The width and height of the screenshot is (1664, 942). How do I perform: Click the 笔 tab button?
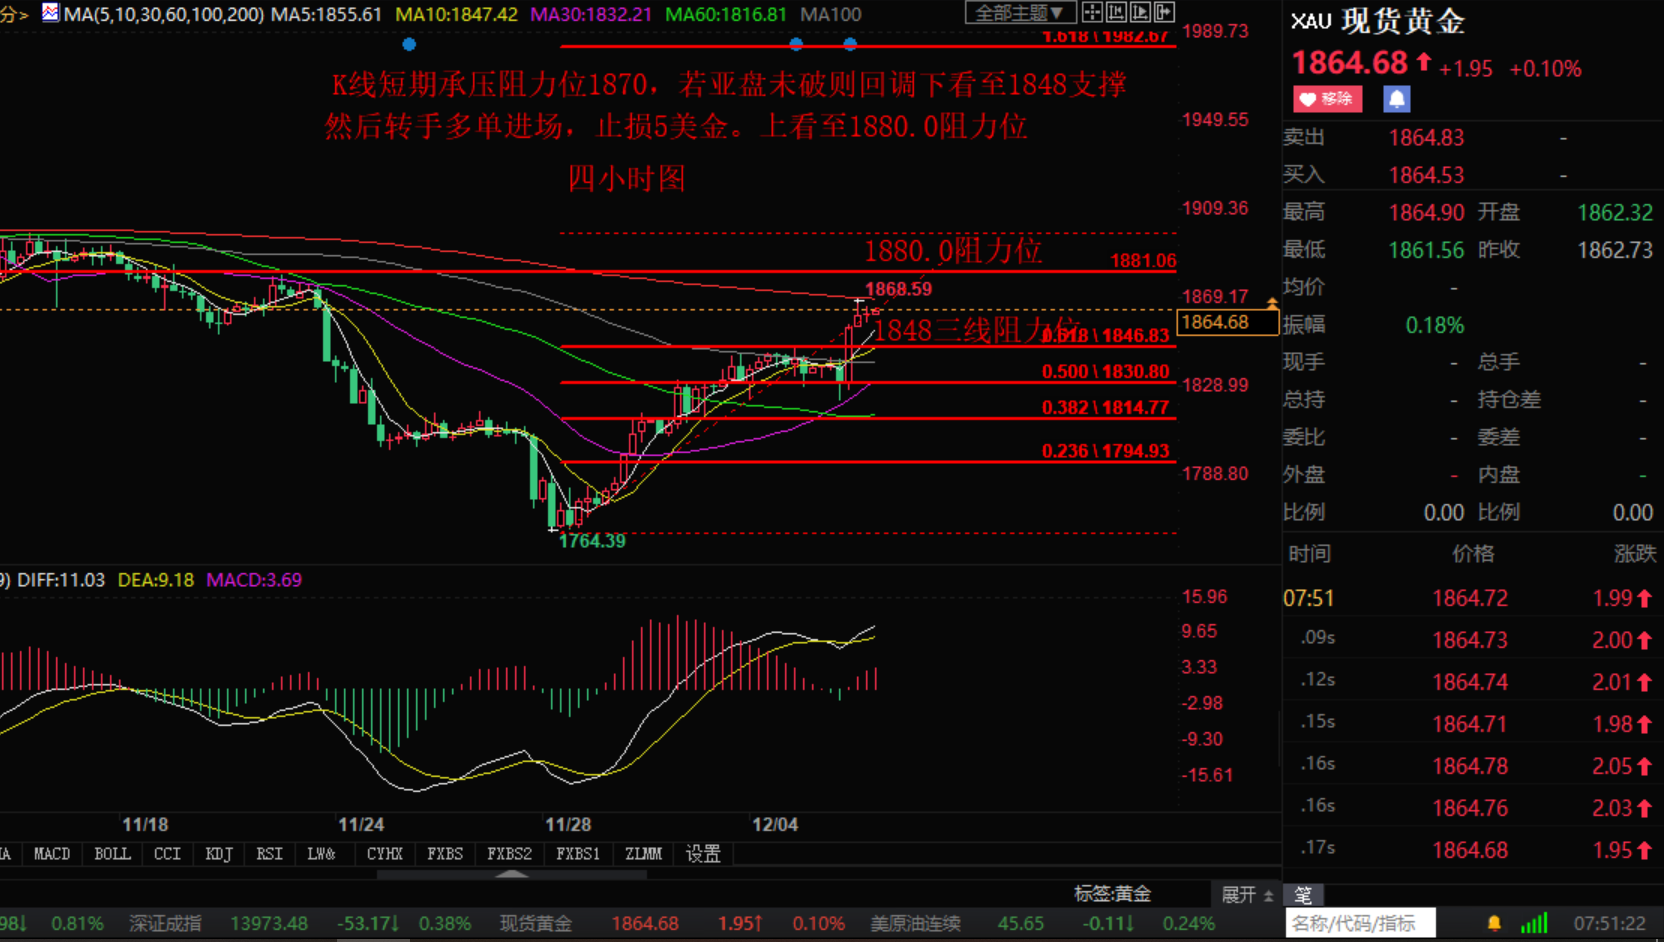pyautogui.click(x=1303, y=895)
